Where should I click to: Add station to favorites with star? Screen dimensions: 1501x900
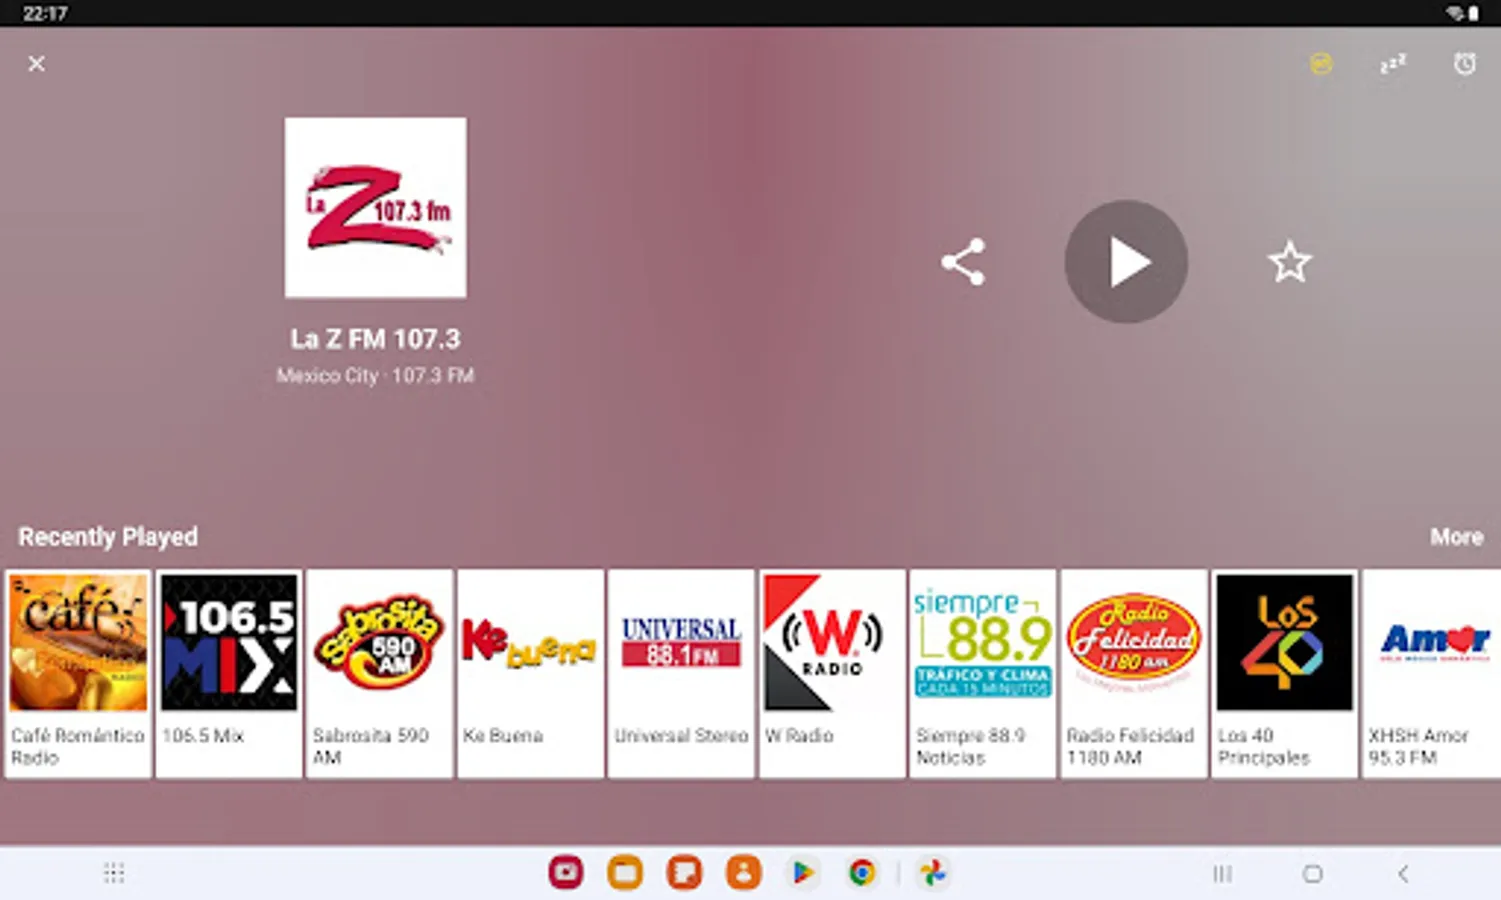pos(1289,262)
